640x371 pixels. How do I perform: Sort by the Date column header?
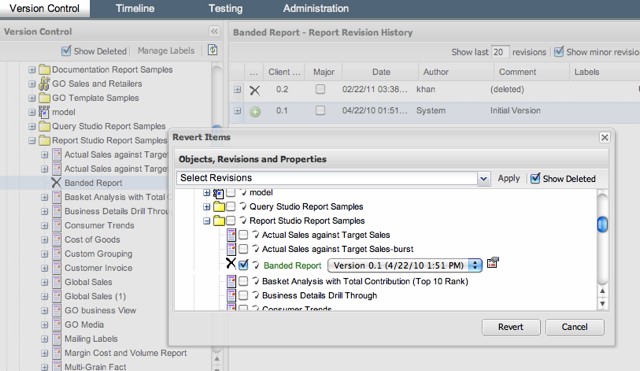[x=381, y=72]
